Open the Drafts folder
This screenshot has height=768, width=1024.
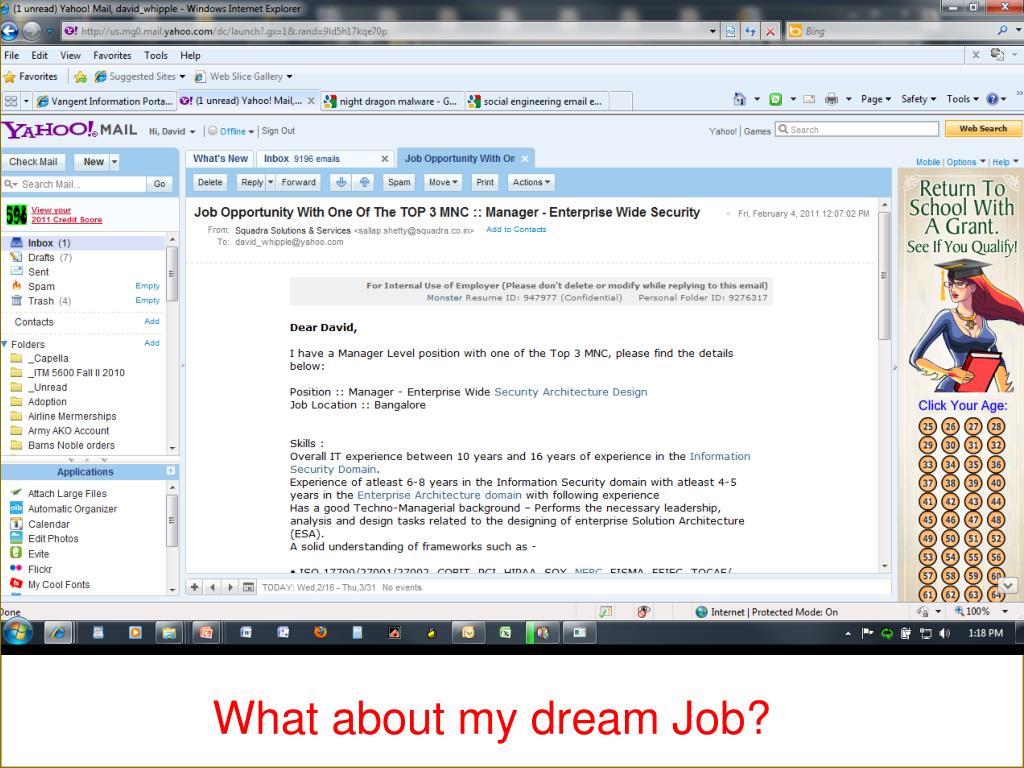pyautogui.click(x=50, y=257)
